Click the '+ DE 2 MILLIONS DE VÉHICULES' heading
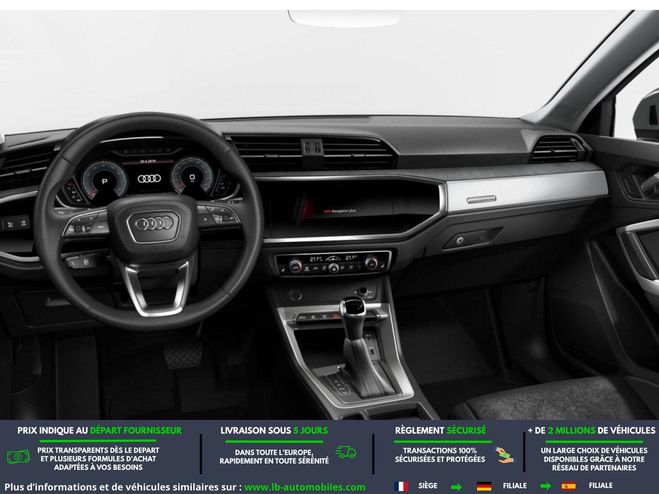The width and height of the screenshot is (659, 494). 591,431
